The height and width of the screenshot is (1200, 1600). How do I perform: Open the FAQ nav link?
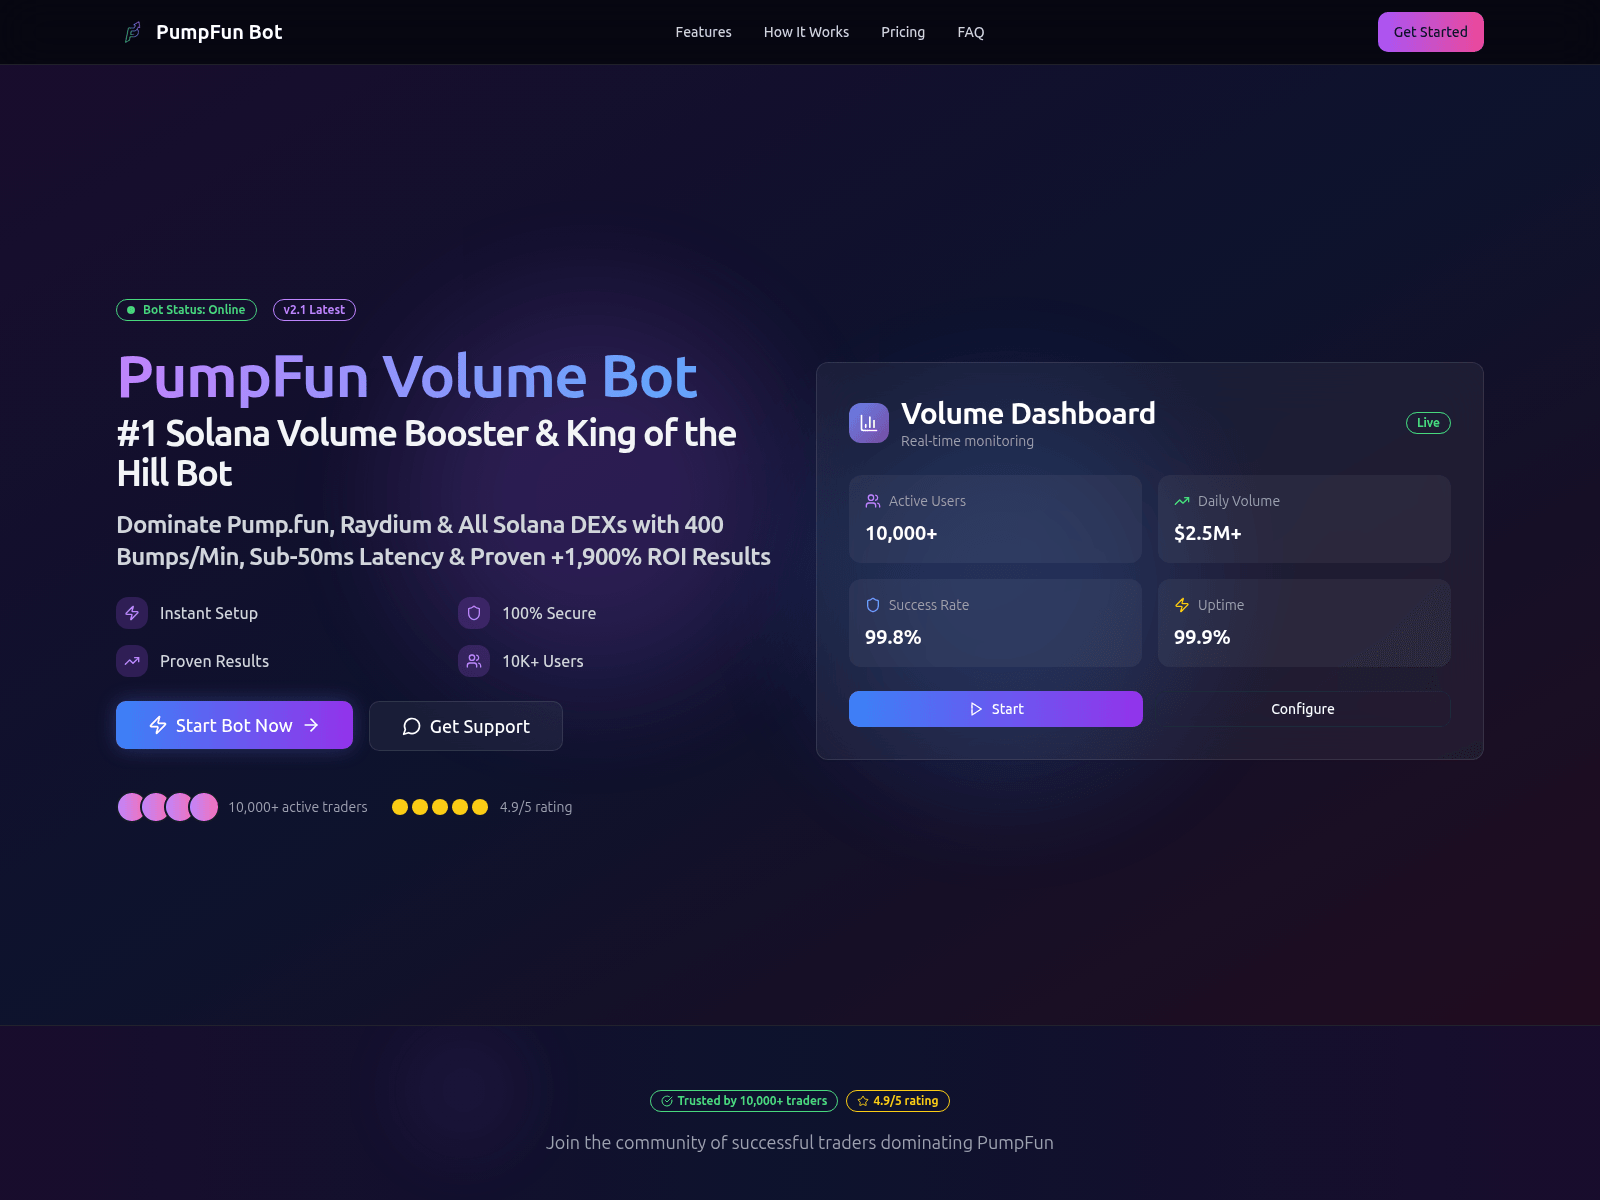pyautogui.click(x=970, y=32)
